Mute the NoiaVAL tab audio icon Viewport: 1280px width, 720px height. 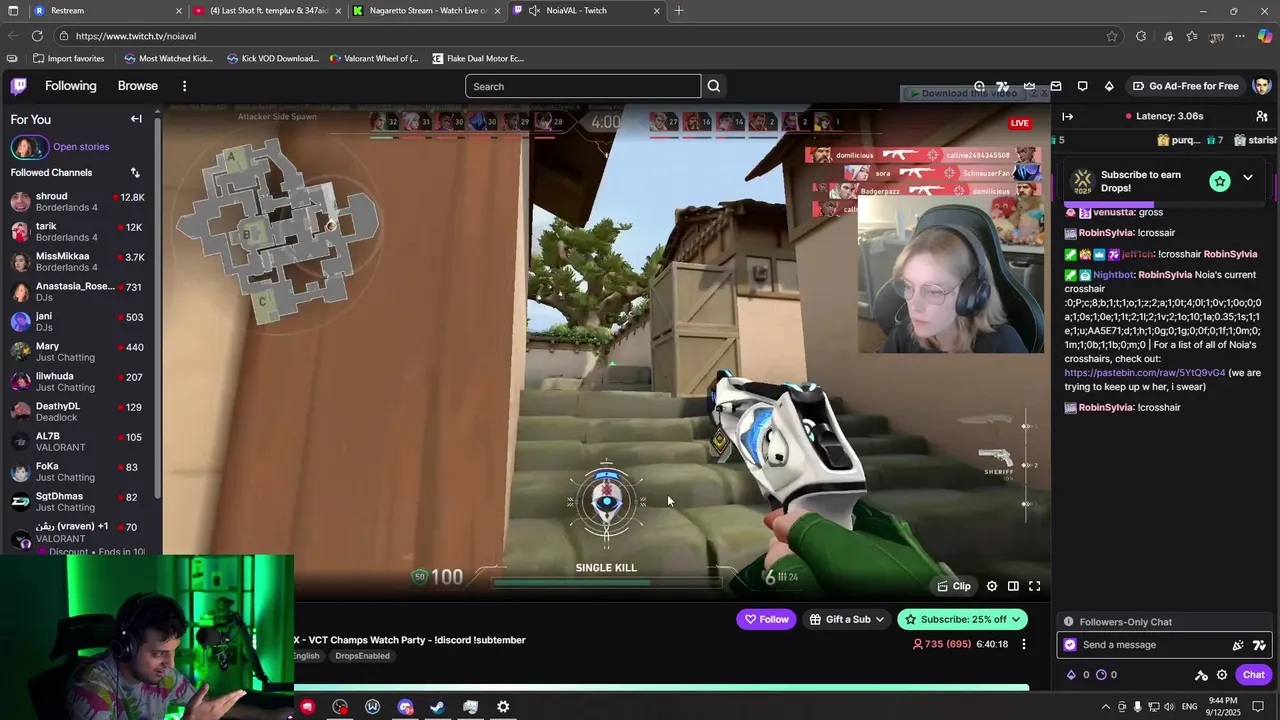coord(535,11)
